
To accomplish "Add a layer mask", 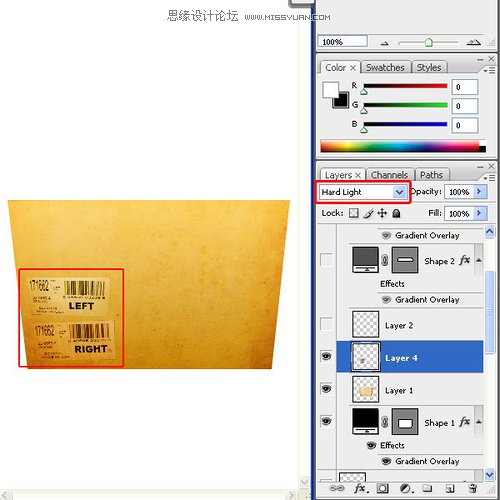I will click(382, 488).
